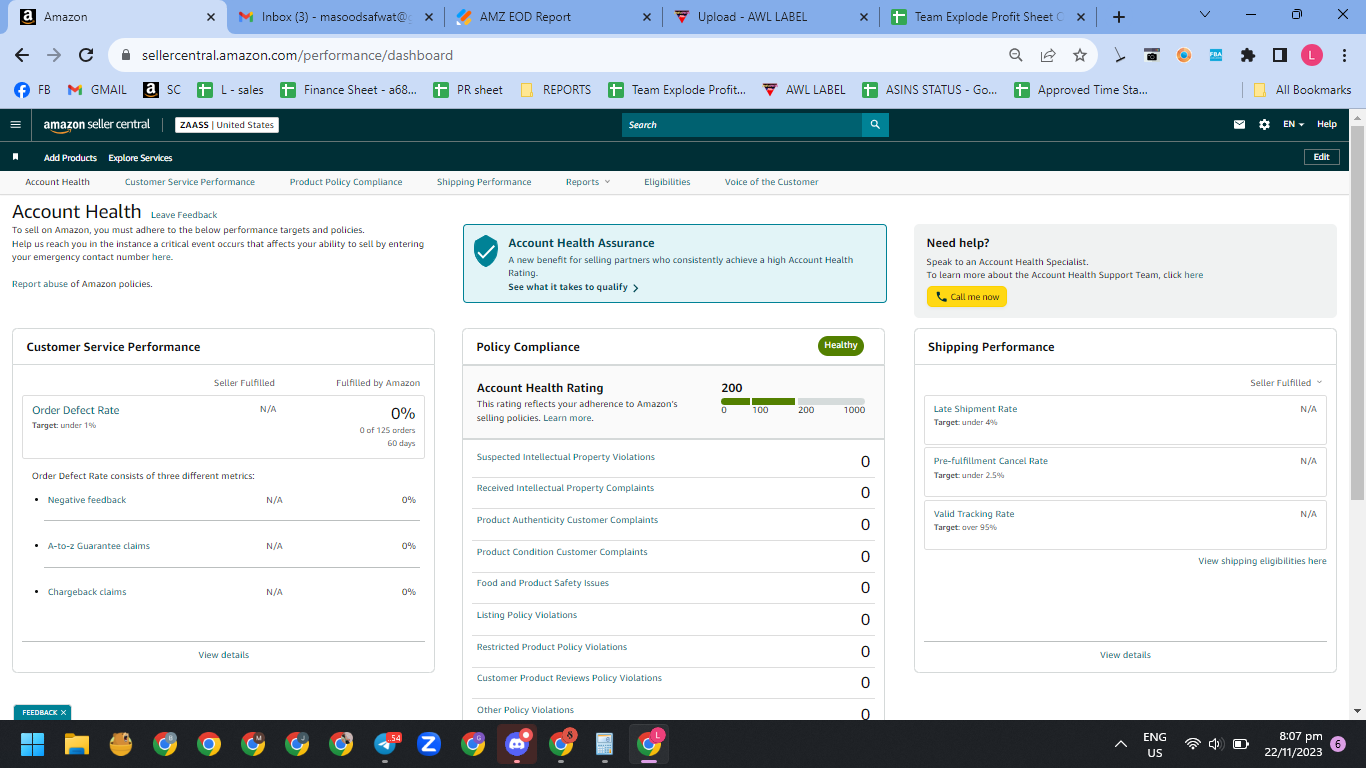The width and height of the screenshot is (1366, 768).
Task: View details for Customer Service Performance
Action: 224,655
